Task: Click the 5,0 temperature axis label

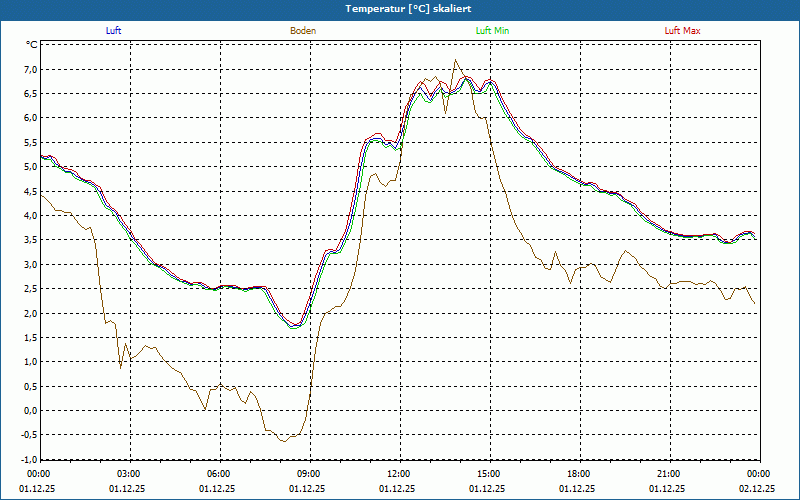Action: tap(30, 167)
